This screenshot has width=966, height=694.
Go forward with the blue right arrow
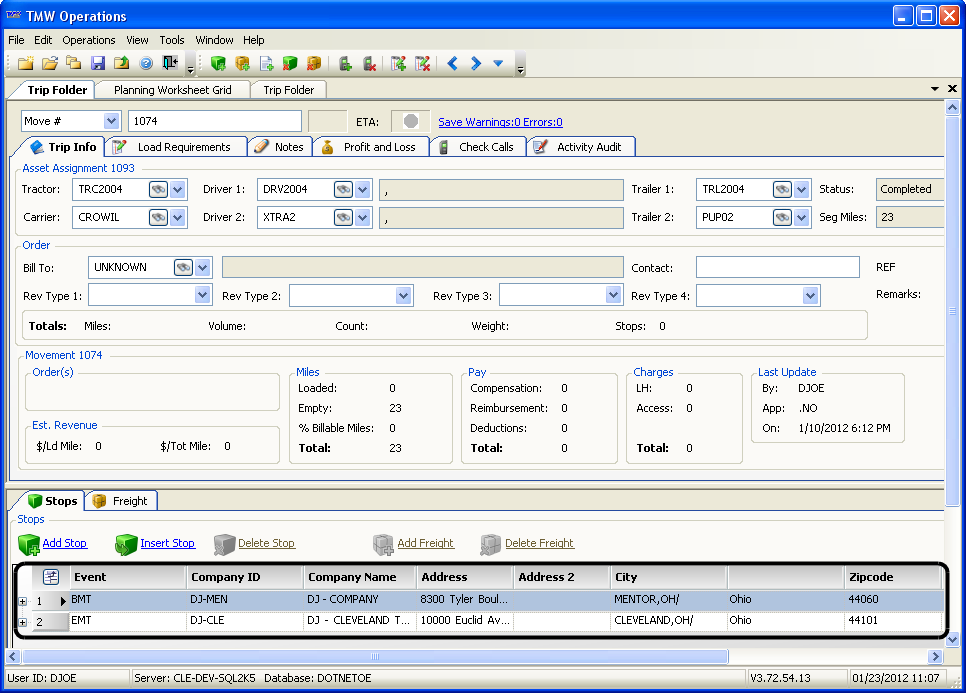pos(476,64)
